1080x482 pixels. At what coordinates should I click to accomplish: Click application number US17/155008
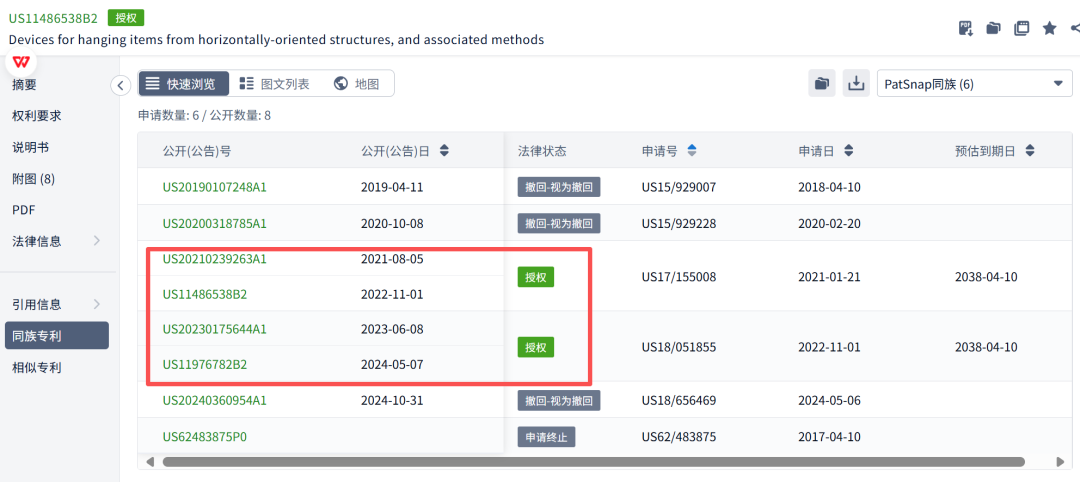tap(678, 277)
